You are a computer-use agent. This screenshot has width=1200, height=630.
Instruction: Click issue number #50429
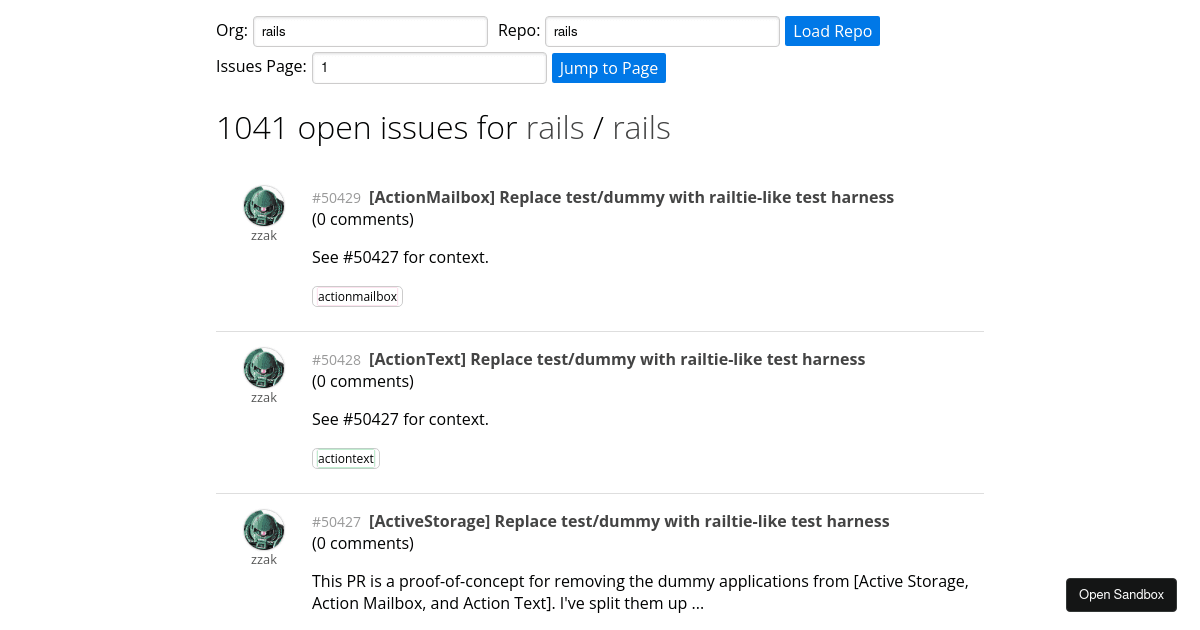click(x=336, y=198)
